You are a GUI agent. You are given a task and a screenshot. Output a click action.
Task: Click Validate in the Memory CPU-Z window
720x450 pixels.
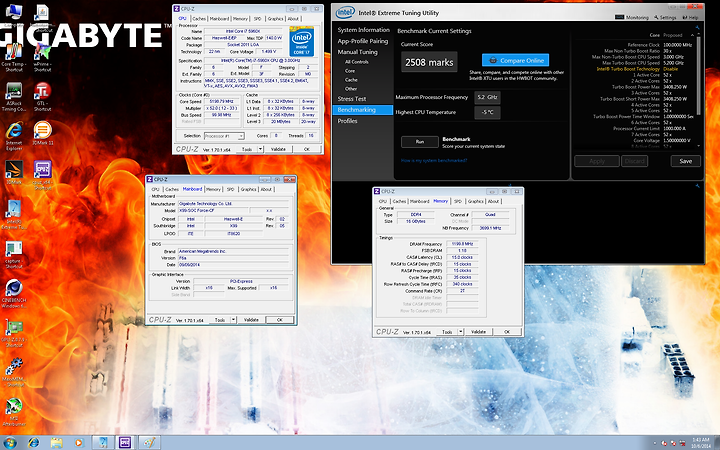tap(478, 332)
